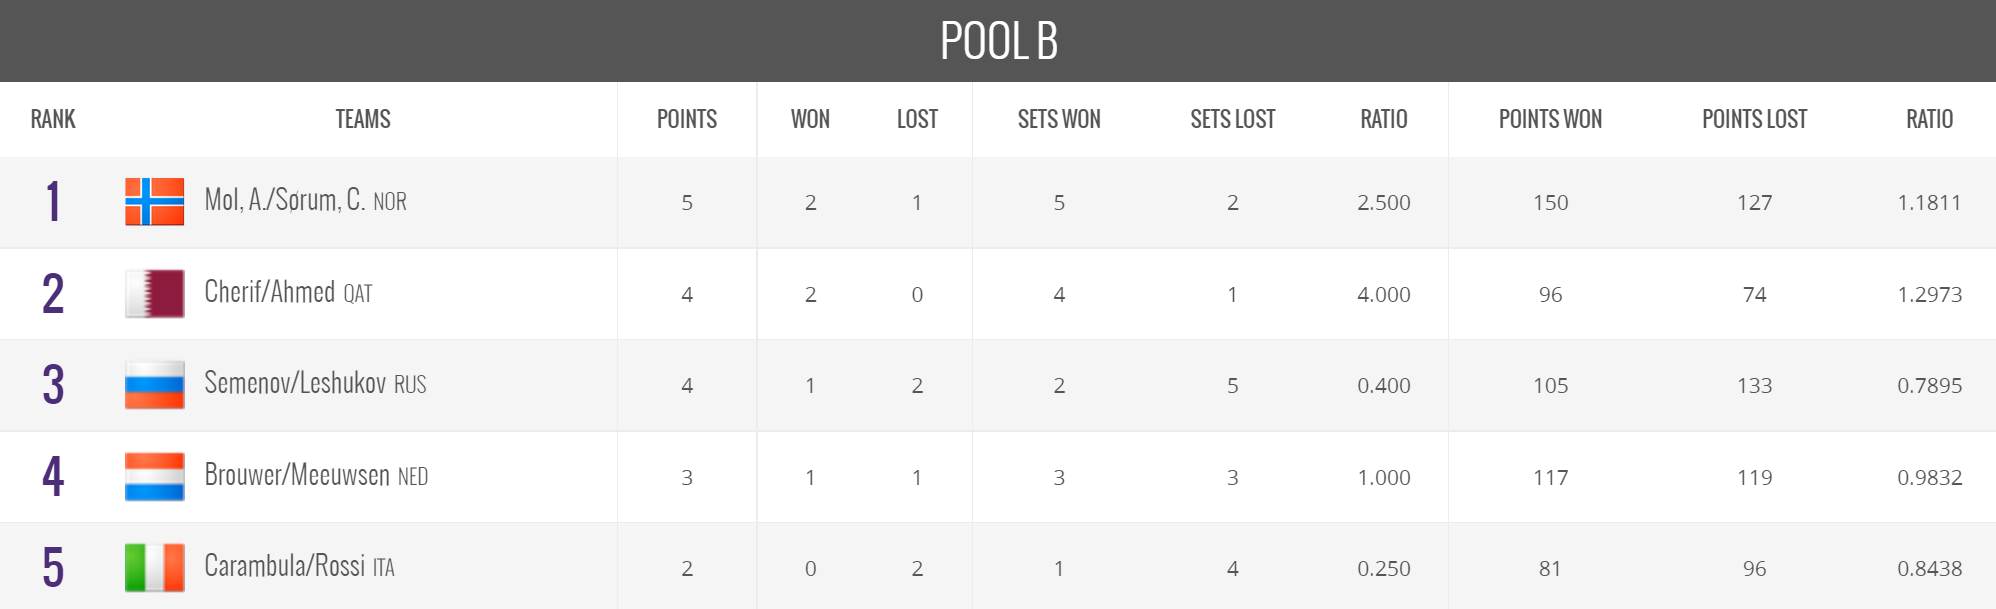Click the Qatar flag icon
The height and width of the screenshot is (609, 1996).
click(x=154, y=293)
